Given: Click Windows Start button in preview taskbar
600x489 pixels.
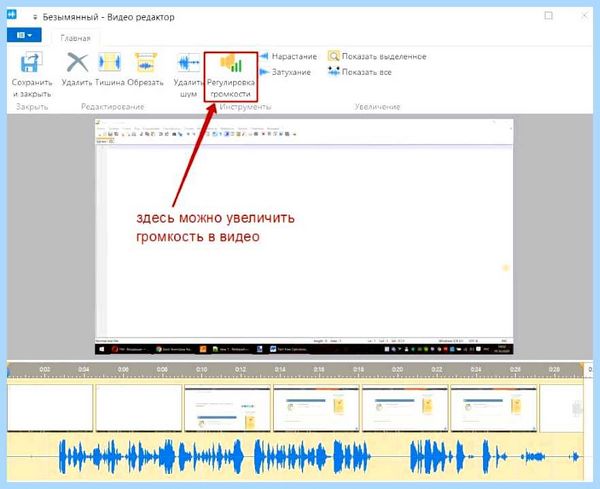Looking at the screenshot, I should [101, 349].
